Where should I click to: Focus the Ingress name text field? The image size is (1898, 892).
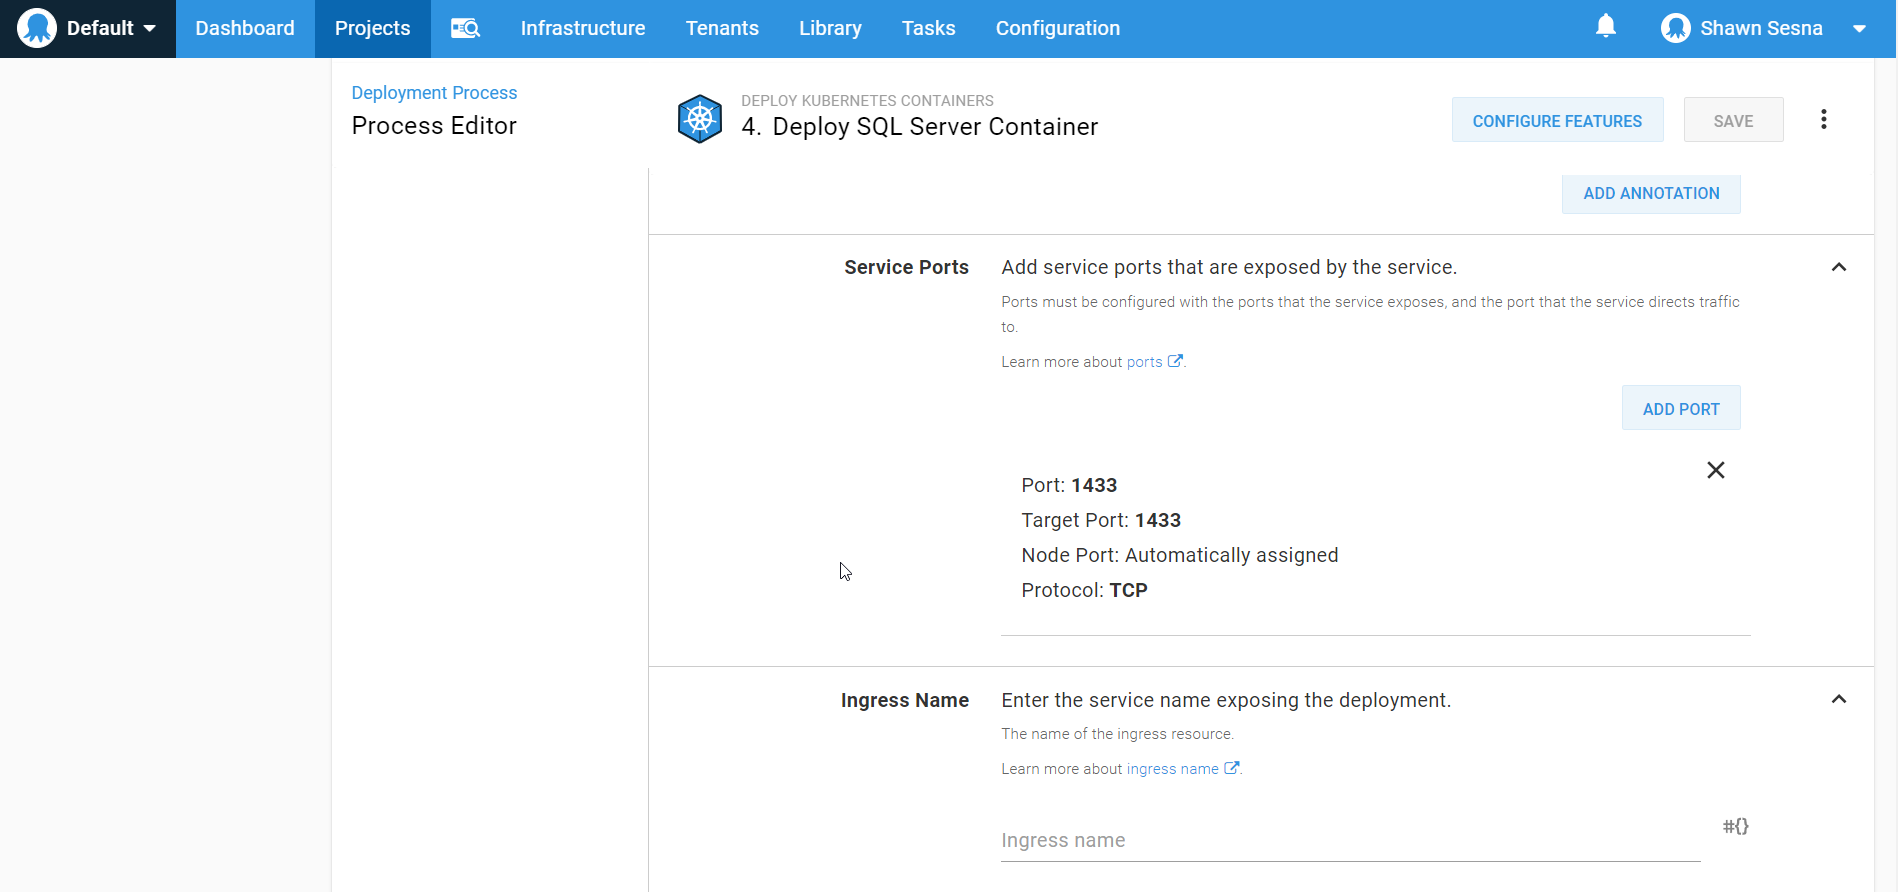tap(1350, 840)
